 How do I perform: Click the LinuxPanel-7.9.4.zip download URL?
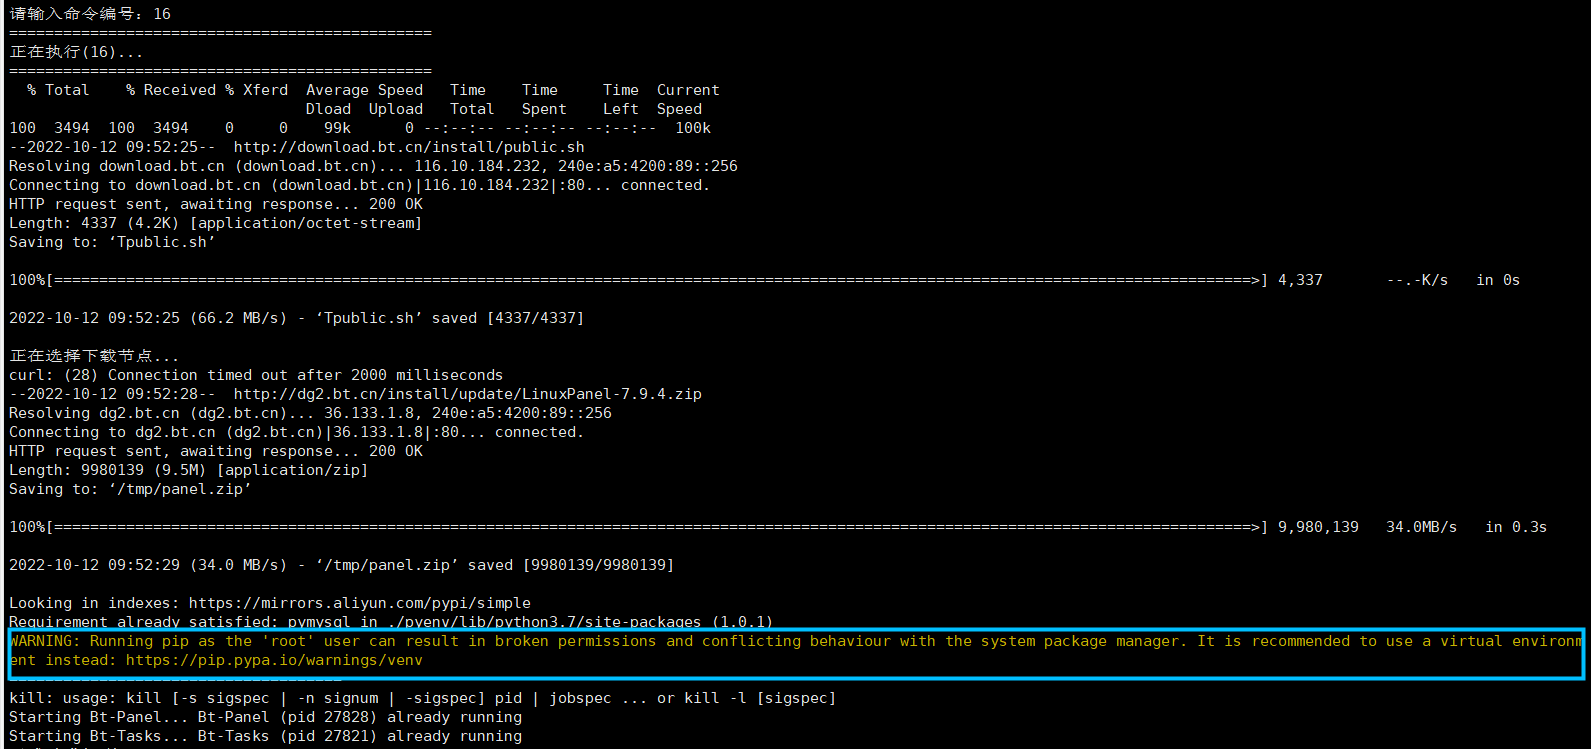click(468, 394)
